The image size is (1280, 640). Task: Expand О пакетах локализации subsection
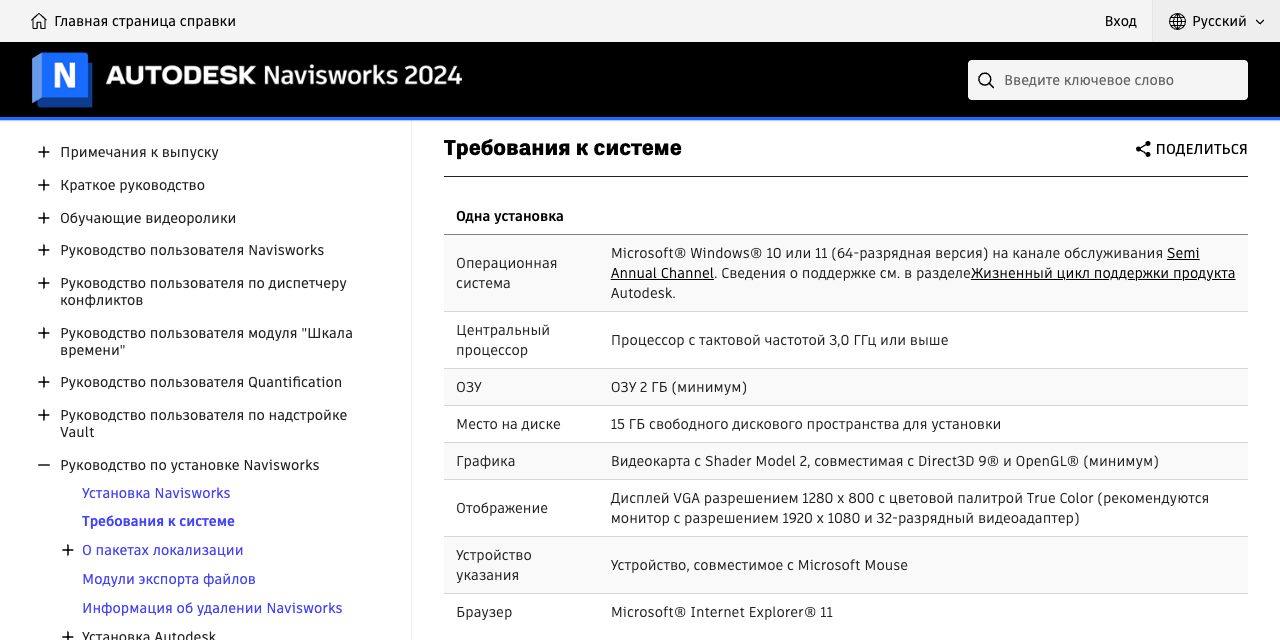(68, 550)
